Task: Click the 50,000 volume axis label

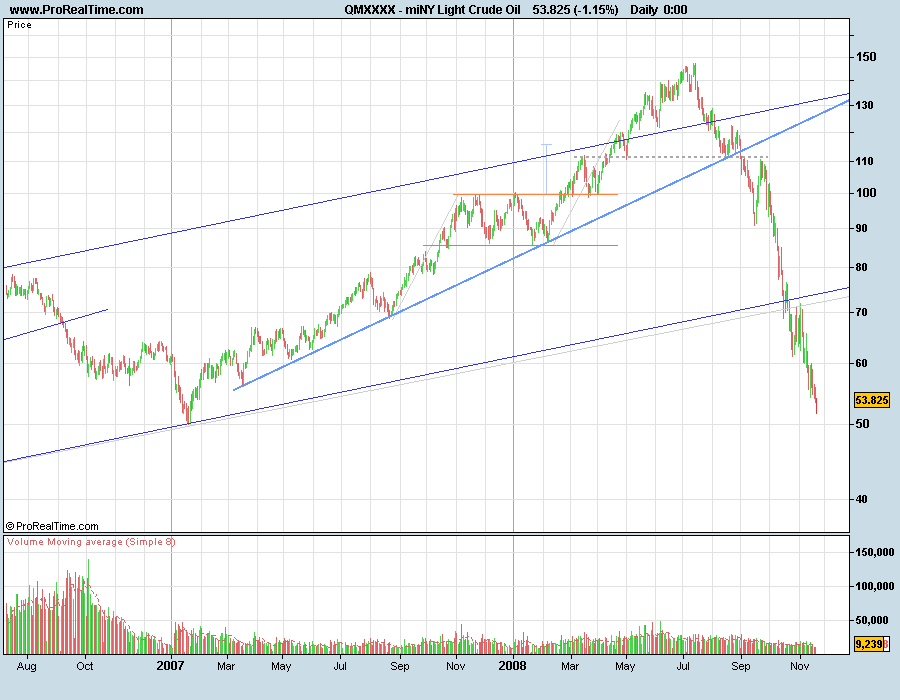Action: click(872, 620)
